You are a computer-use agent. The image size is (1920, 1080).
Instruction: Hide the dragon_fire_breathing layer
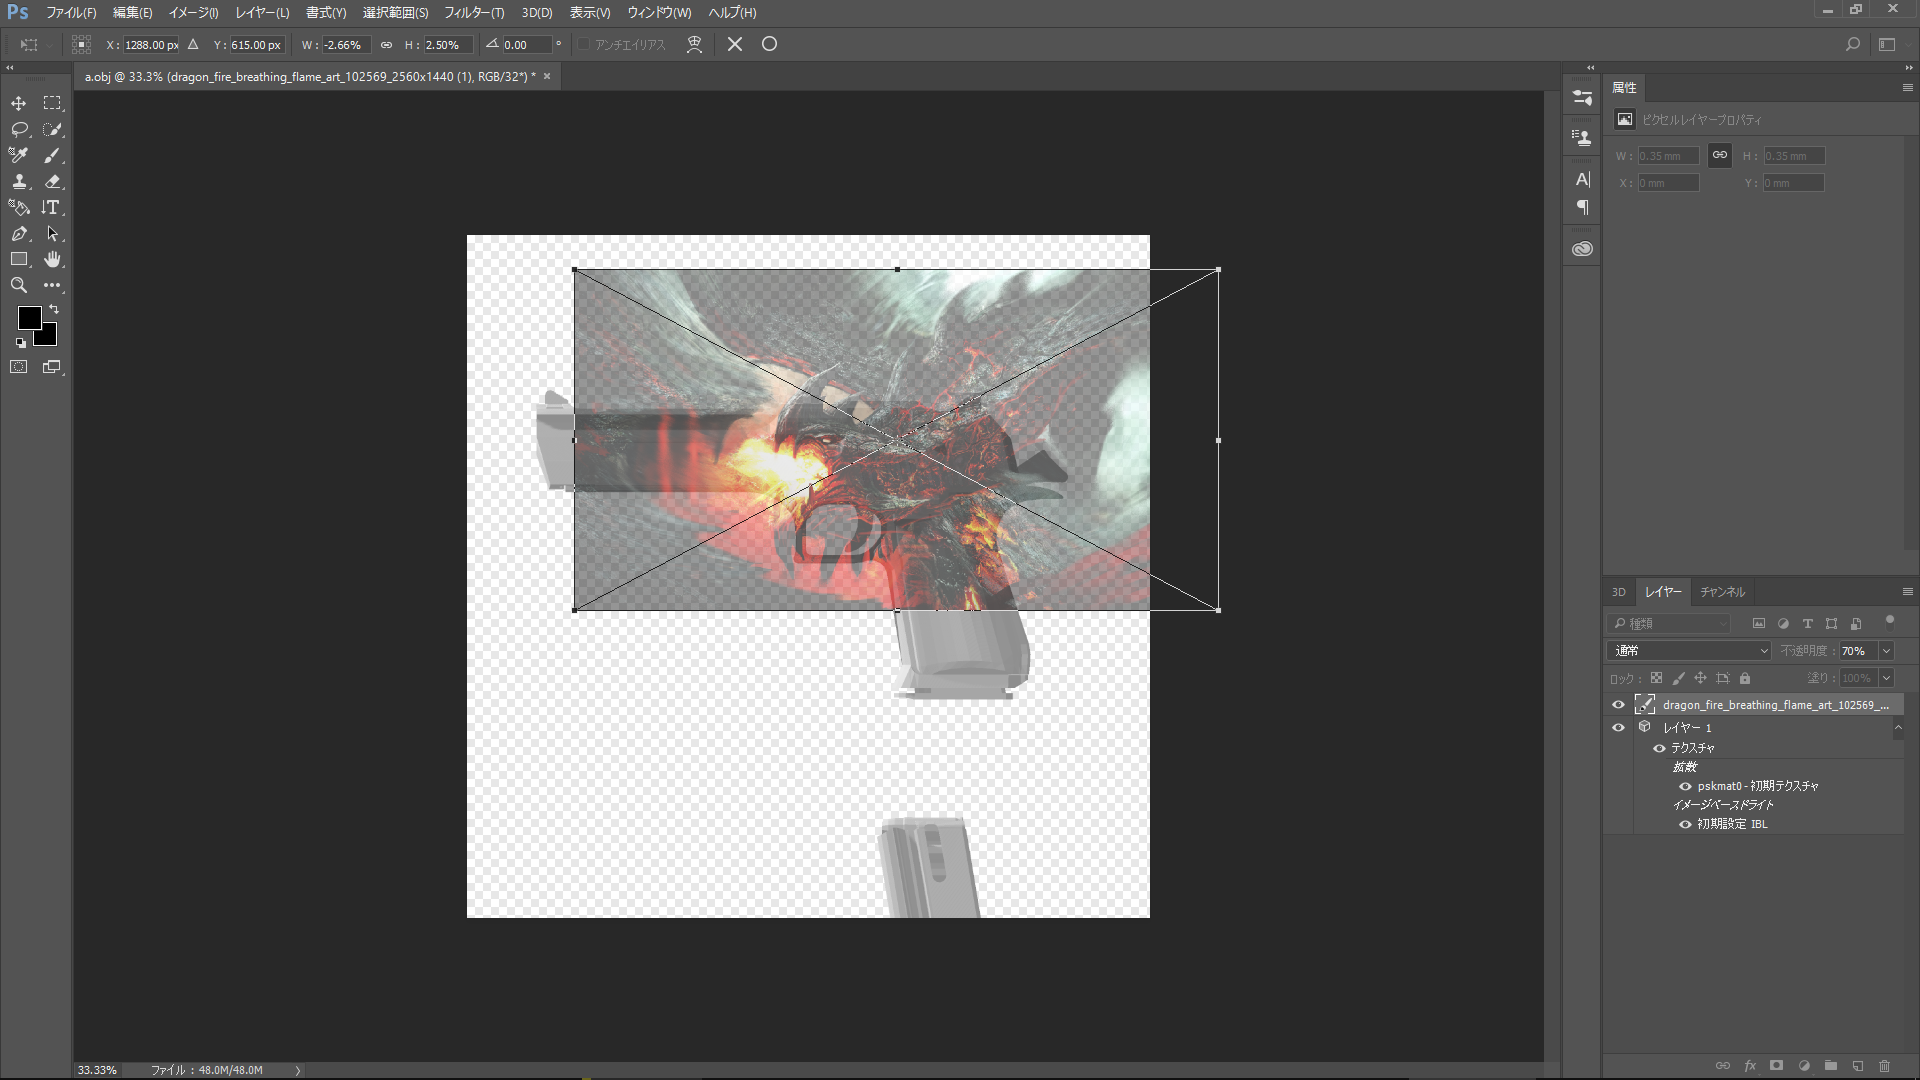point(1618,705)
